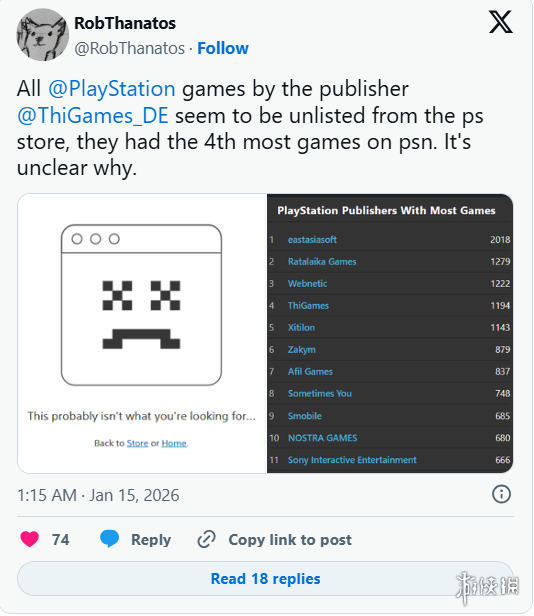Click the chain link copy icon
Image resolution: width=534 pixels, height=616 pixels.
[206, 539]
